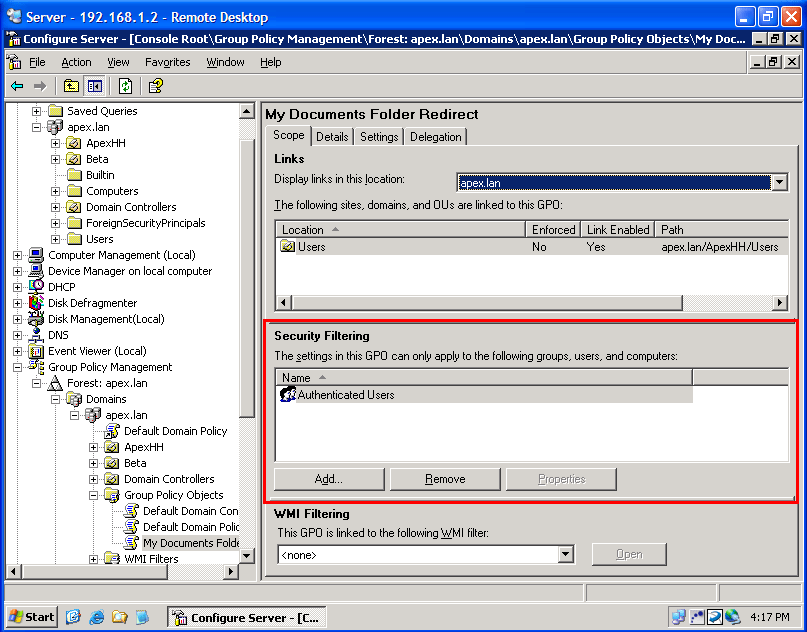The width and height of the screenshot is (807, 632).
Task: Select the Saved Queries folder icon
Action: [x=55, y=111]
